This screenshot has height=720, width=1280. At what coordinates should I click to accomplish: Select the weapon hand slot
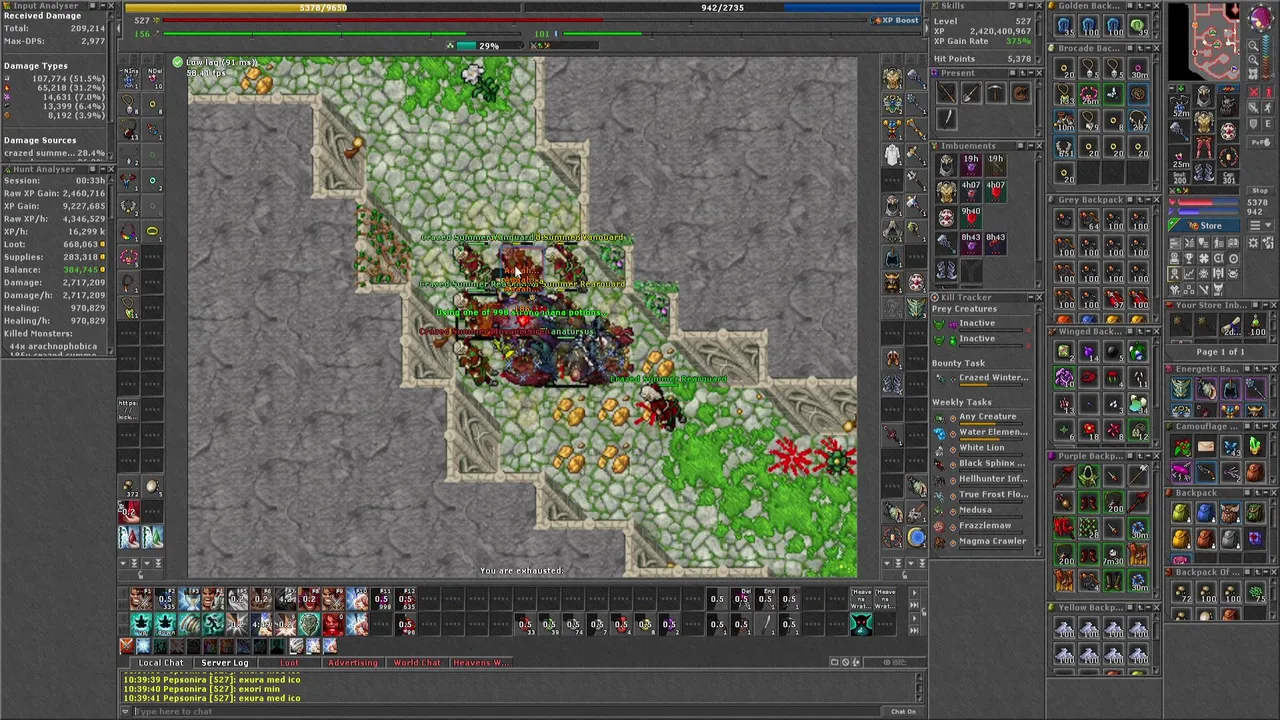tap(1180, 129)
